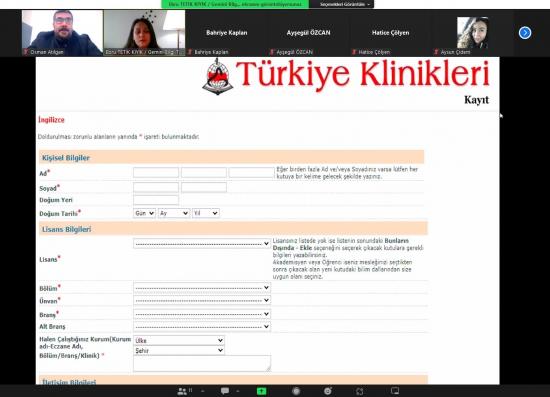This screenshot has width=550, height=397.
Task: Expand the Ünvan dropdown
Action: click(x=202, y=301)
